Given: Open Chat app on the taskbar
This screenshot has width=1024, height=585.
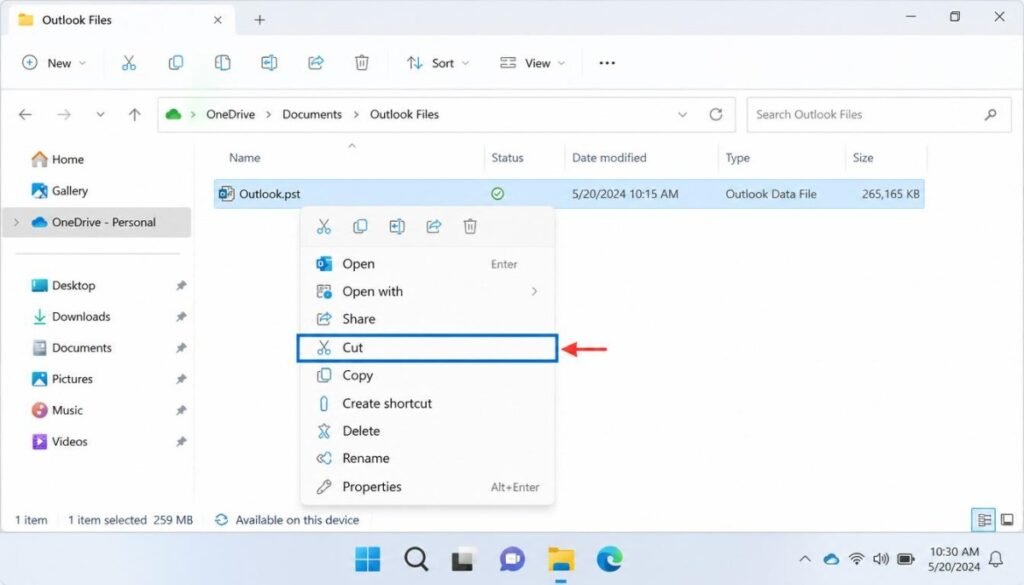Looking at the screenshot, I should pyautogui.click(x=512, y=560).
